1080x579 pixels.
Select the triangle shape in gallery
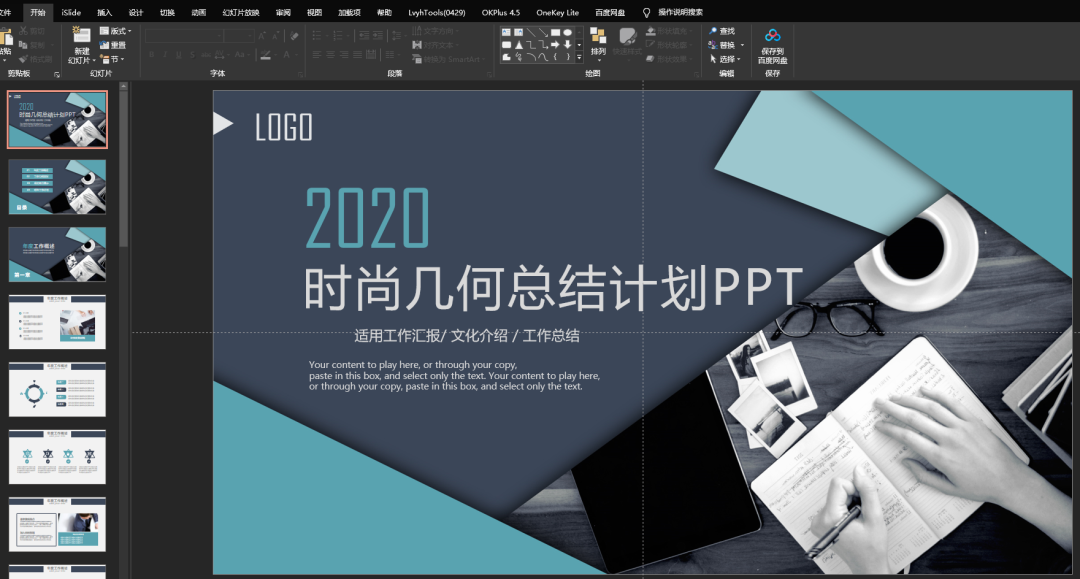click(519, 45)
